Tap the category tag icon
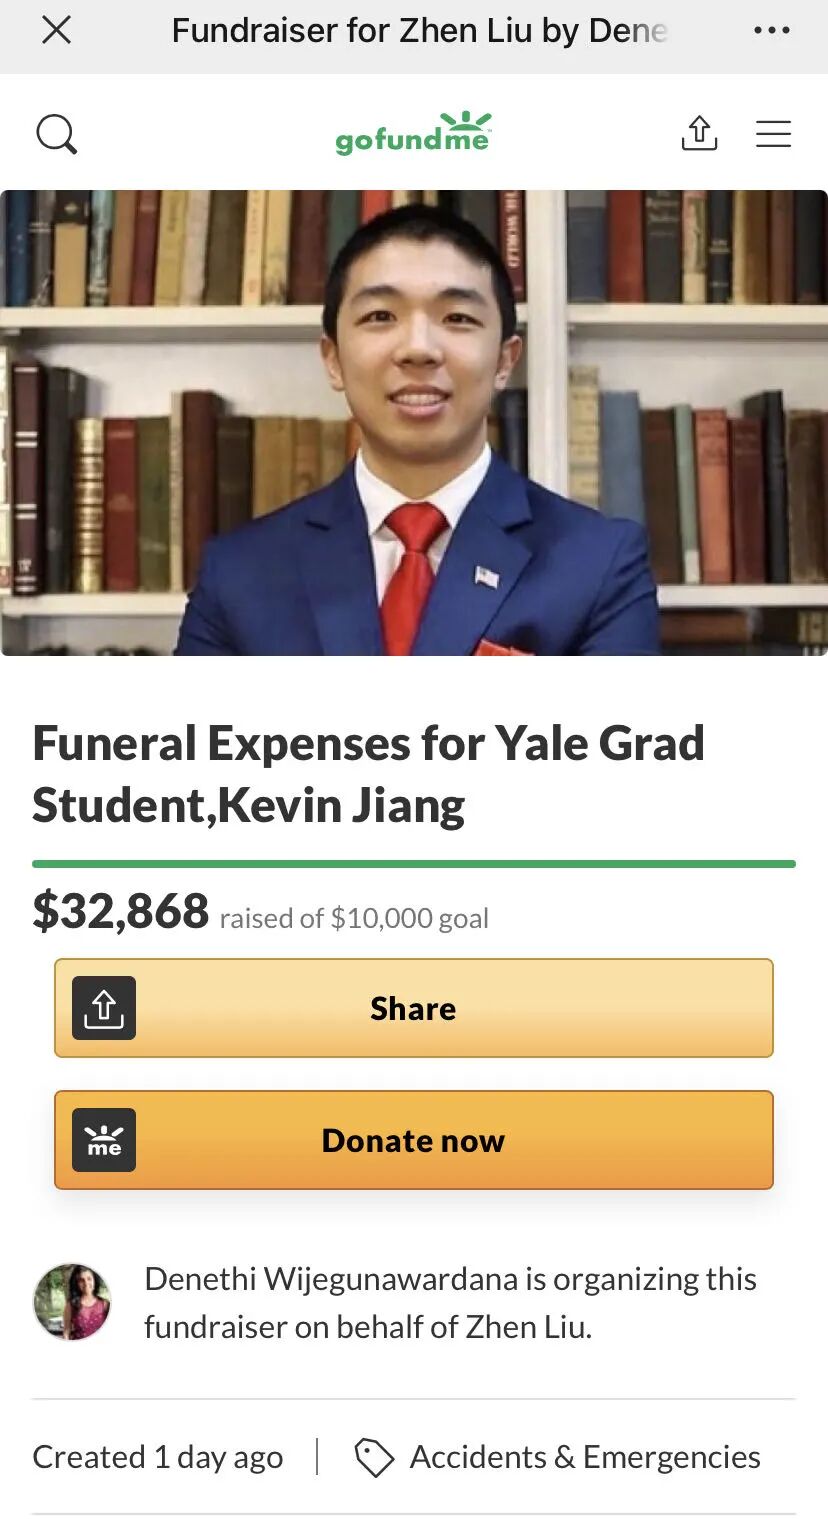828x1519 pixels. [x=374, y=1458]
